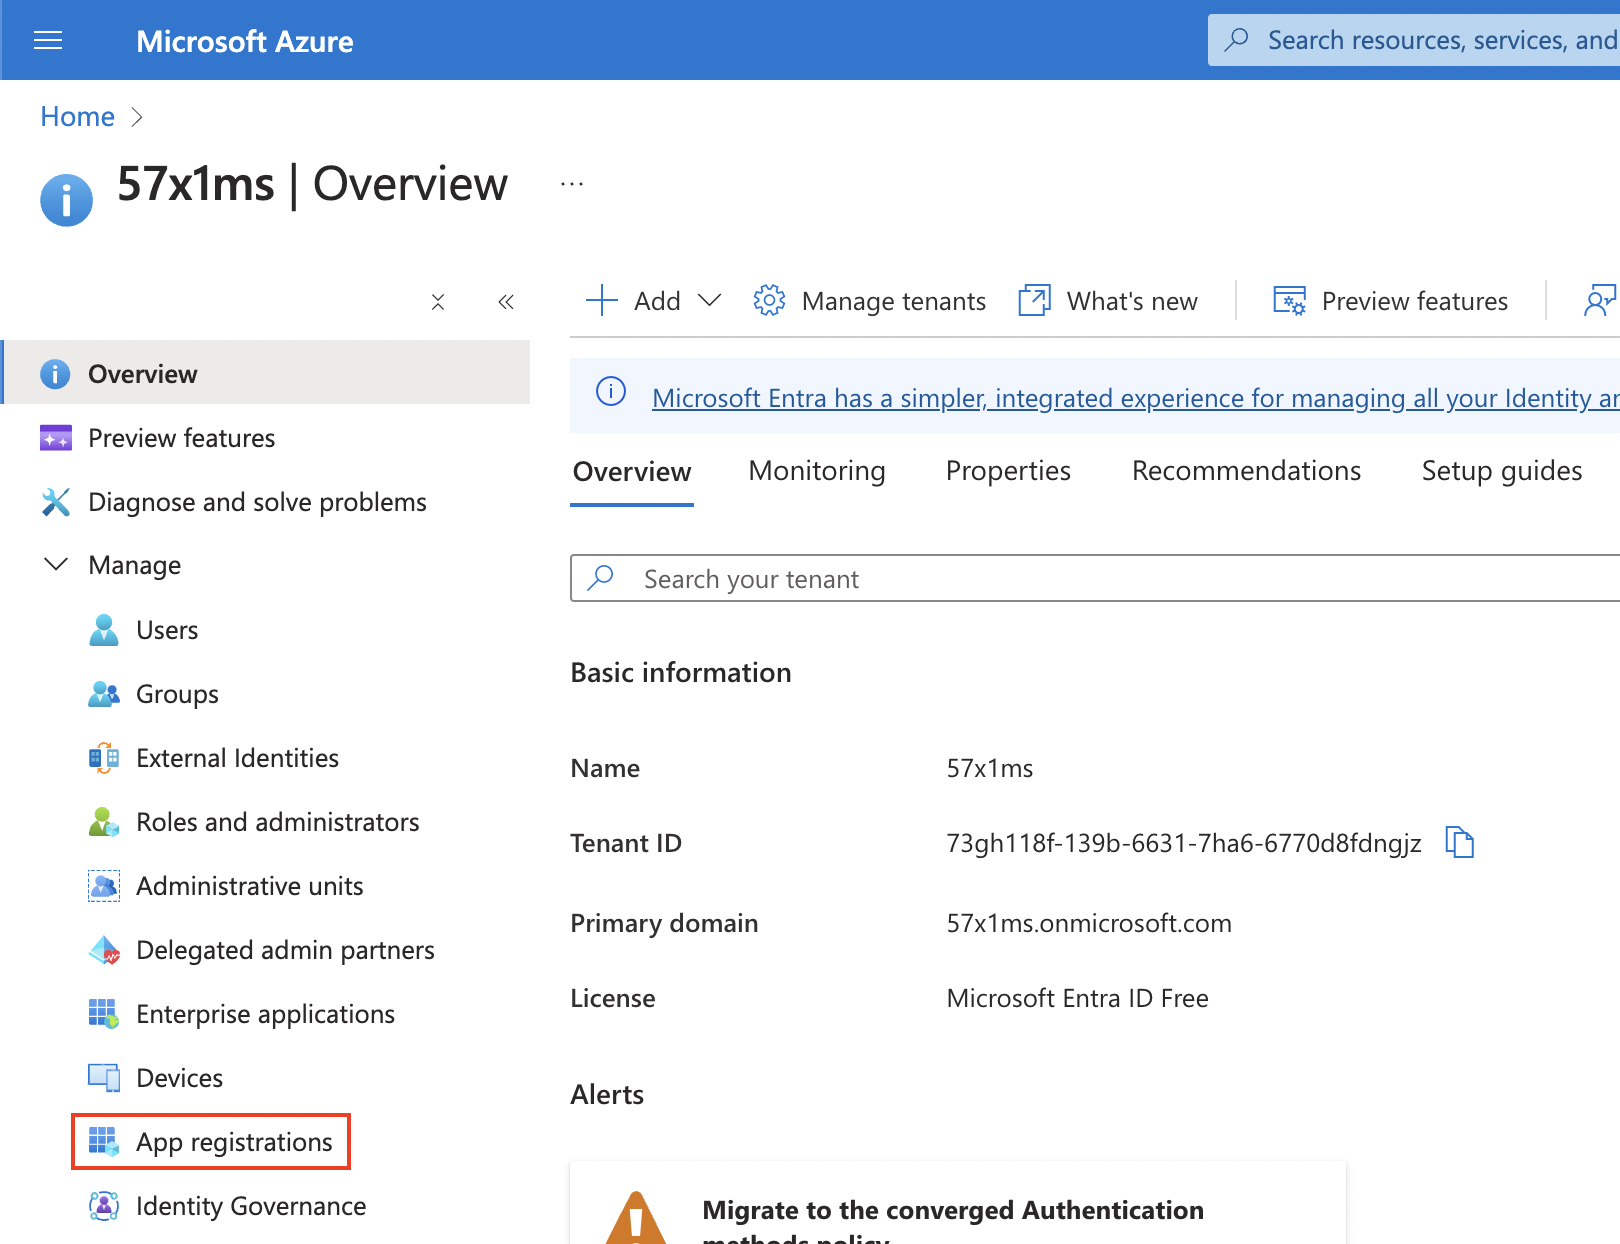Collapse the left navigation pane
This screenshot has width=1620, height=1244.
coord(506,302)
